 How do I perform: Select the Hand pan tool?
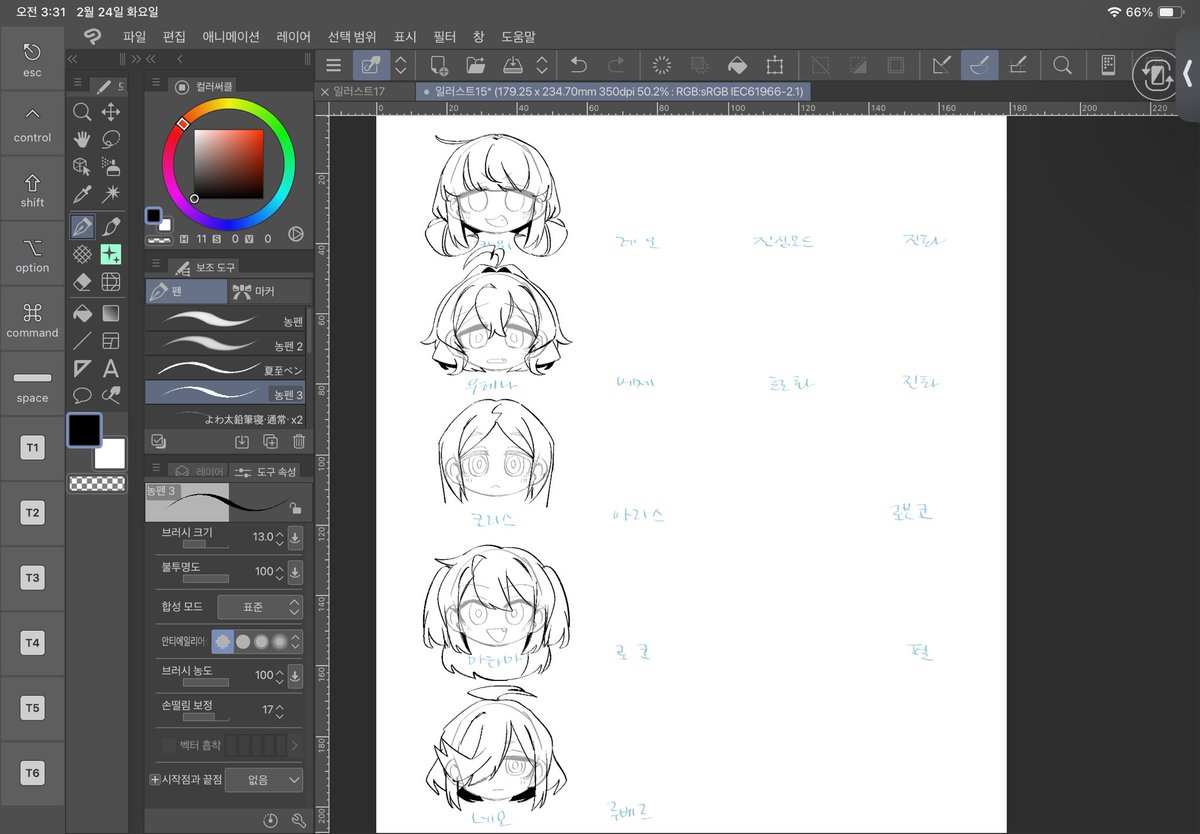click(83, 139)
